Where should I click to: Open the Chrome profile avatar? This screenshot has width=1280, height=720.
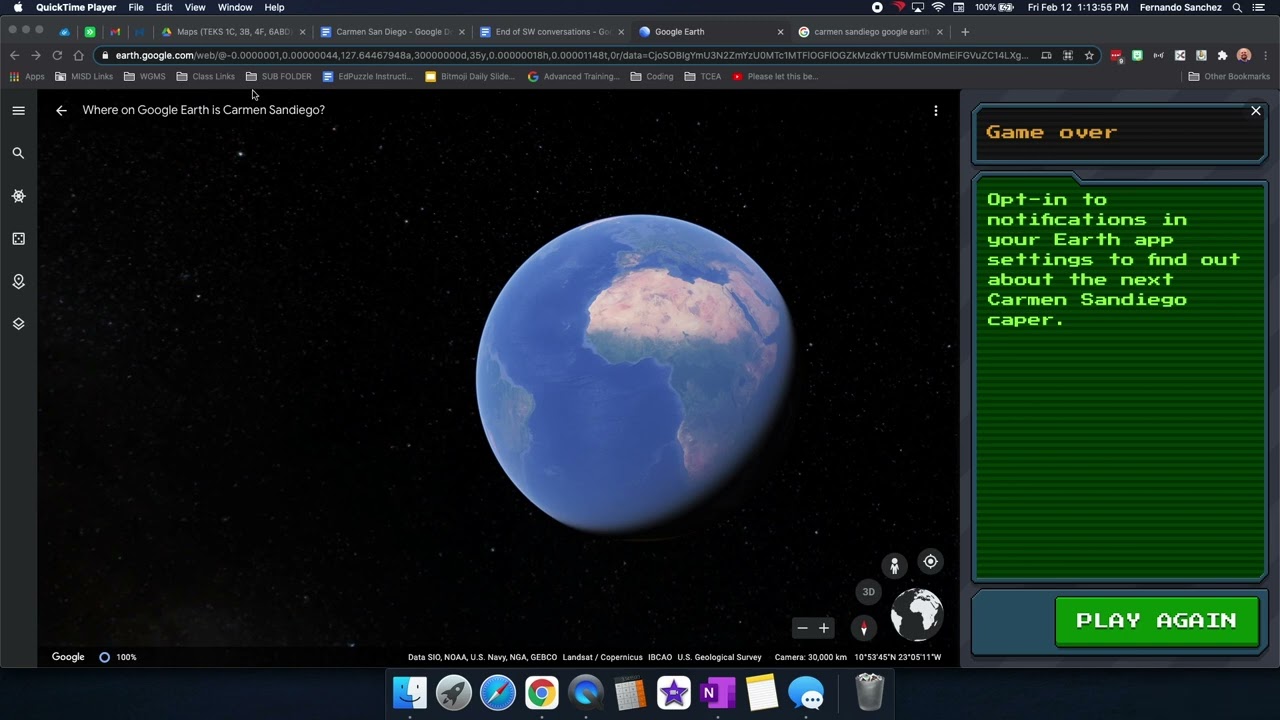1244,56
